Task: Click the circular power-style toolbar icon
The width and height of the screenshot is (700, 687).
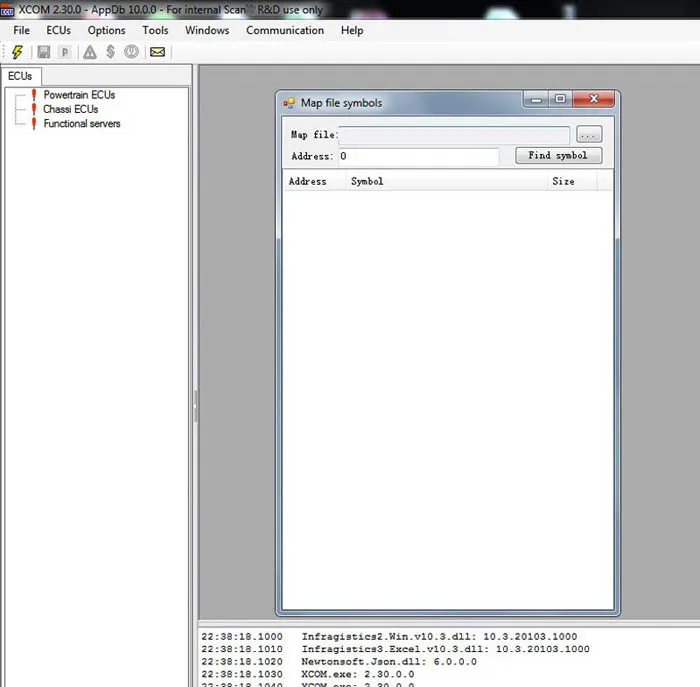Action: (131, 52)
